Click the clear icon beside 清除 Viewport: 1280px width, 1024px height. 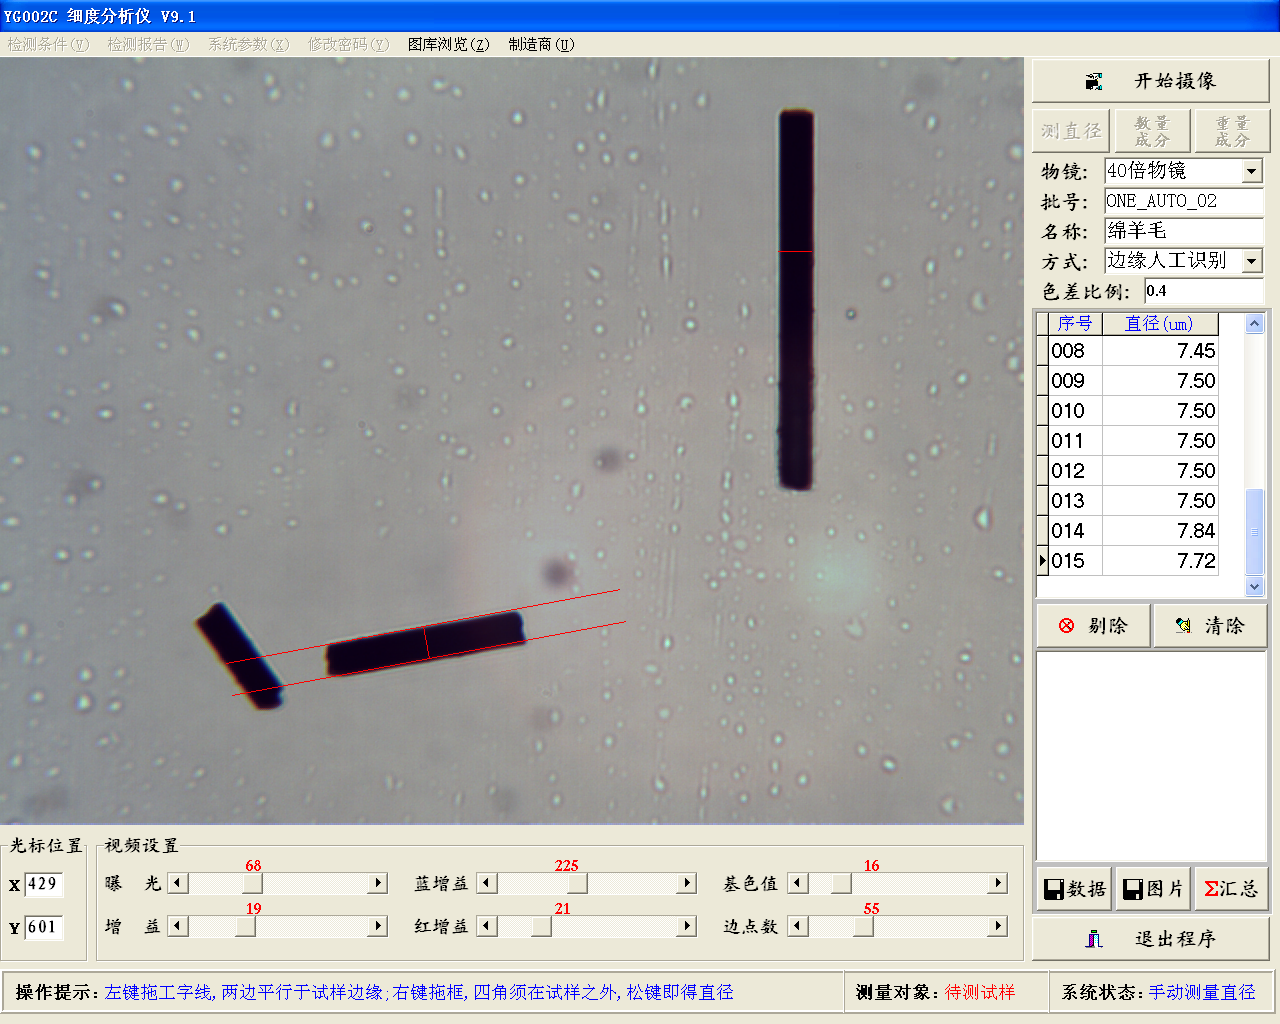pos(1183,626)
